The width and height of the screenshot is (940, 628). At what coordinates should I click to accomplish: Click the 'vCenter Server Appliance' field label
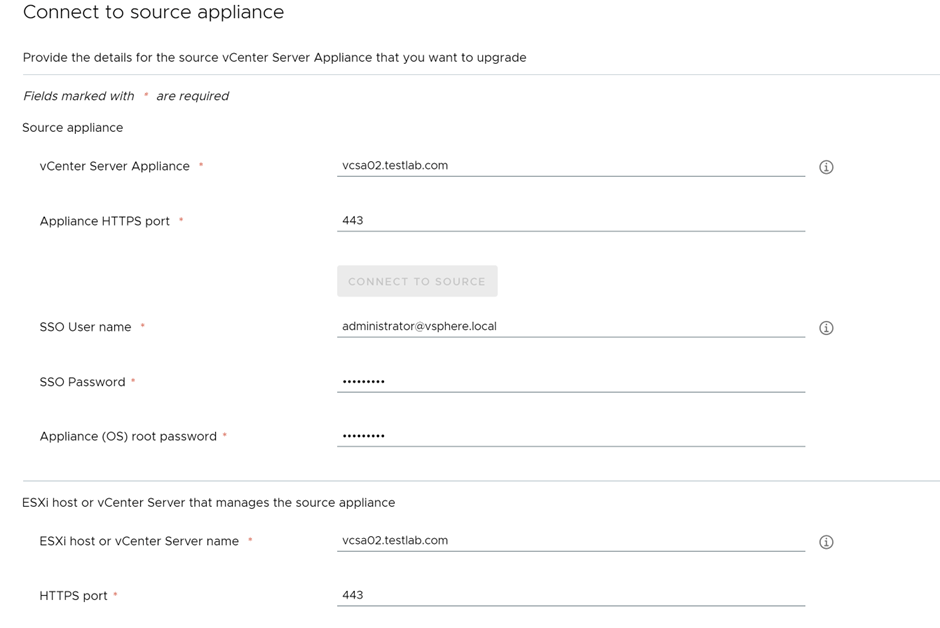click(x=114, y=166)
